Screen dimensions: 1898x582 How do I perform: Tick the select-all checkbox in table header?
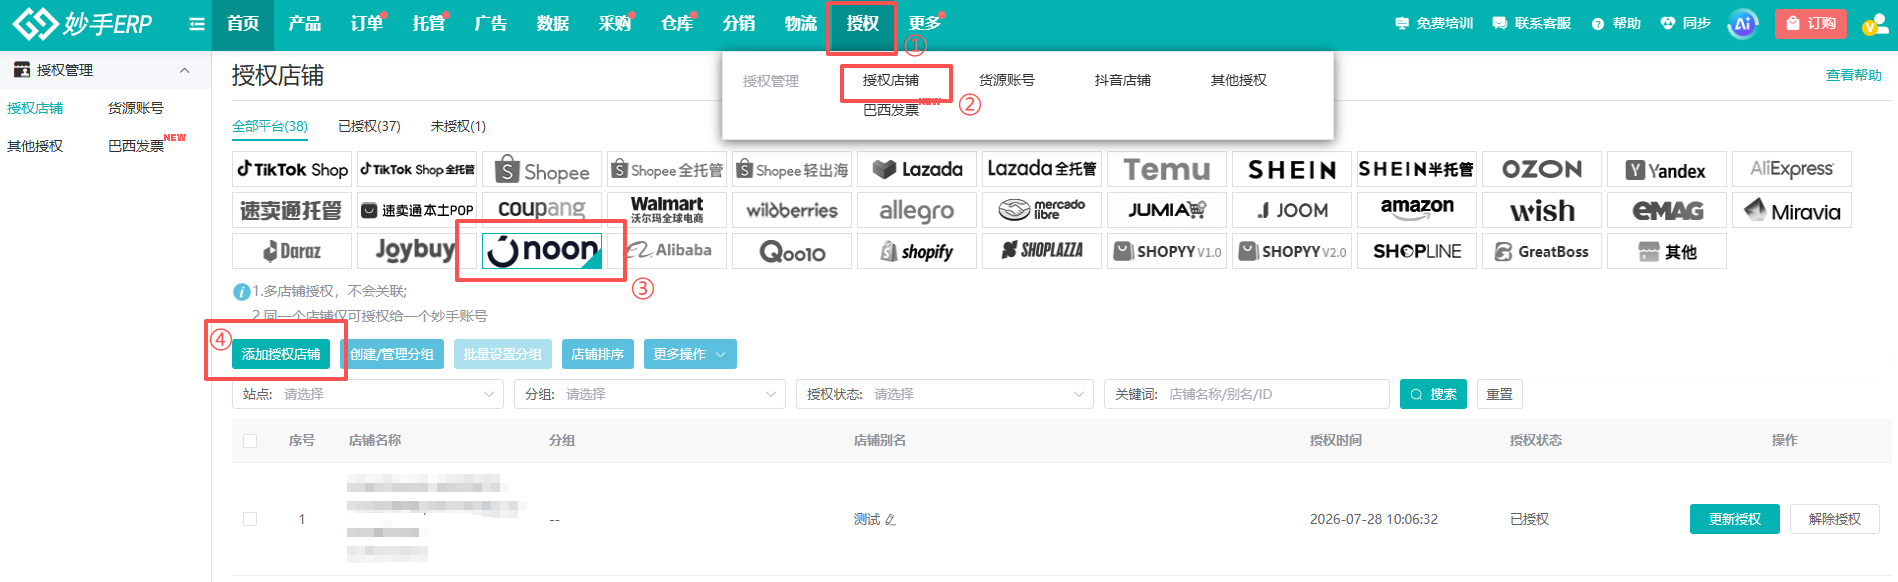click(250, 441)
